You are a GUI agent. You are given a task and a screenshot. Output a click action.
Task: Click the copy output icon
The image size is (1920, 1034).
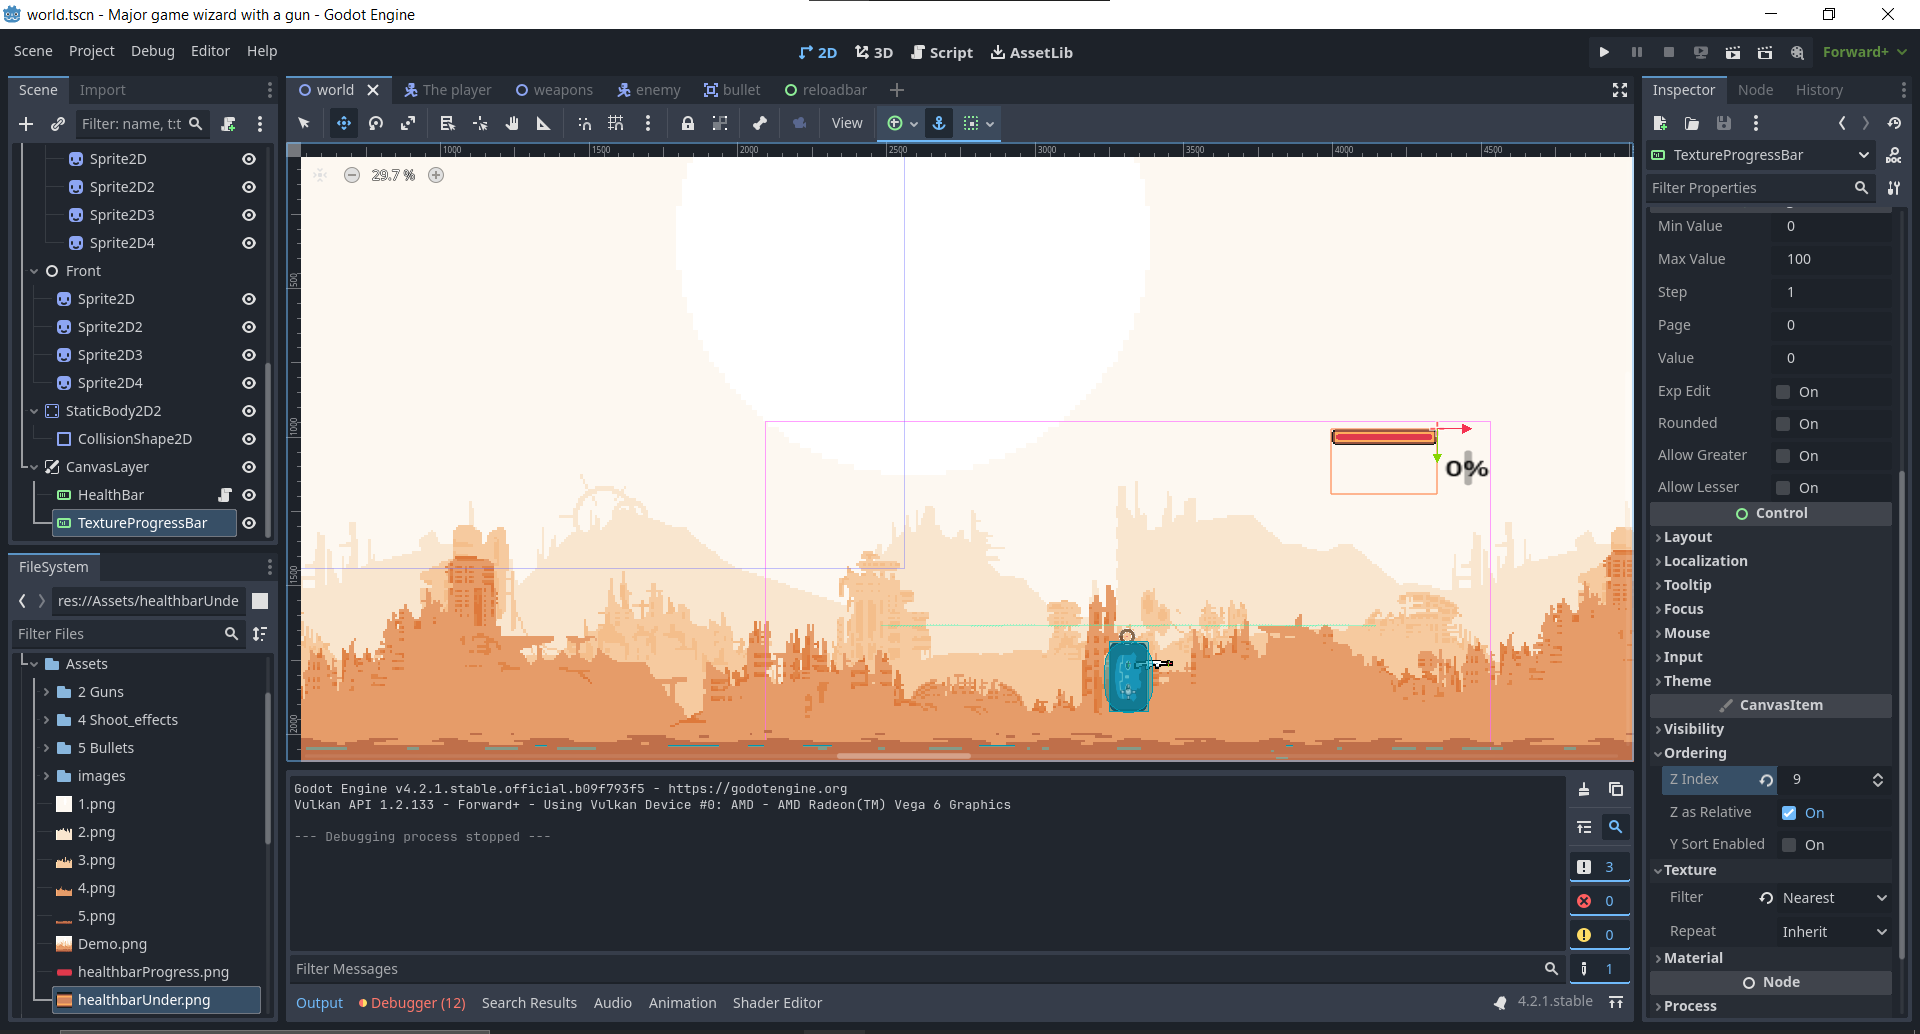1616,789
